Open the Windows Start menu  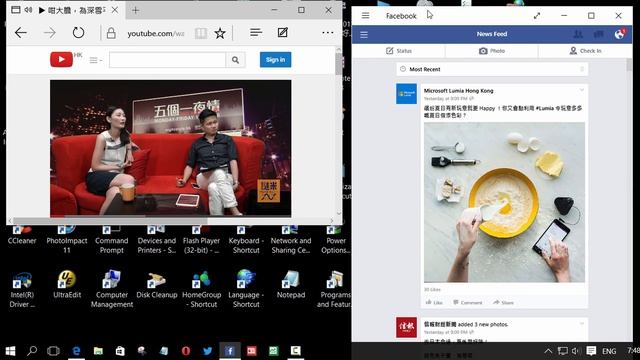[10, 351]
